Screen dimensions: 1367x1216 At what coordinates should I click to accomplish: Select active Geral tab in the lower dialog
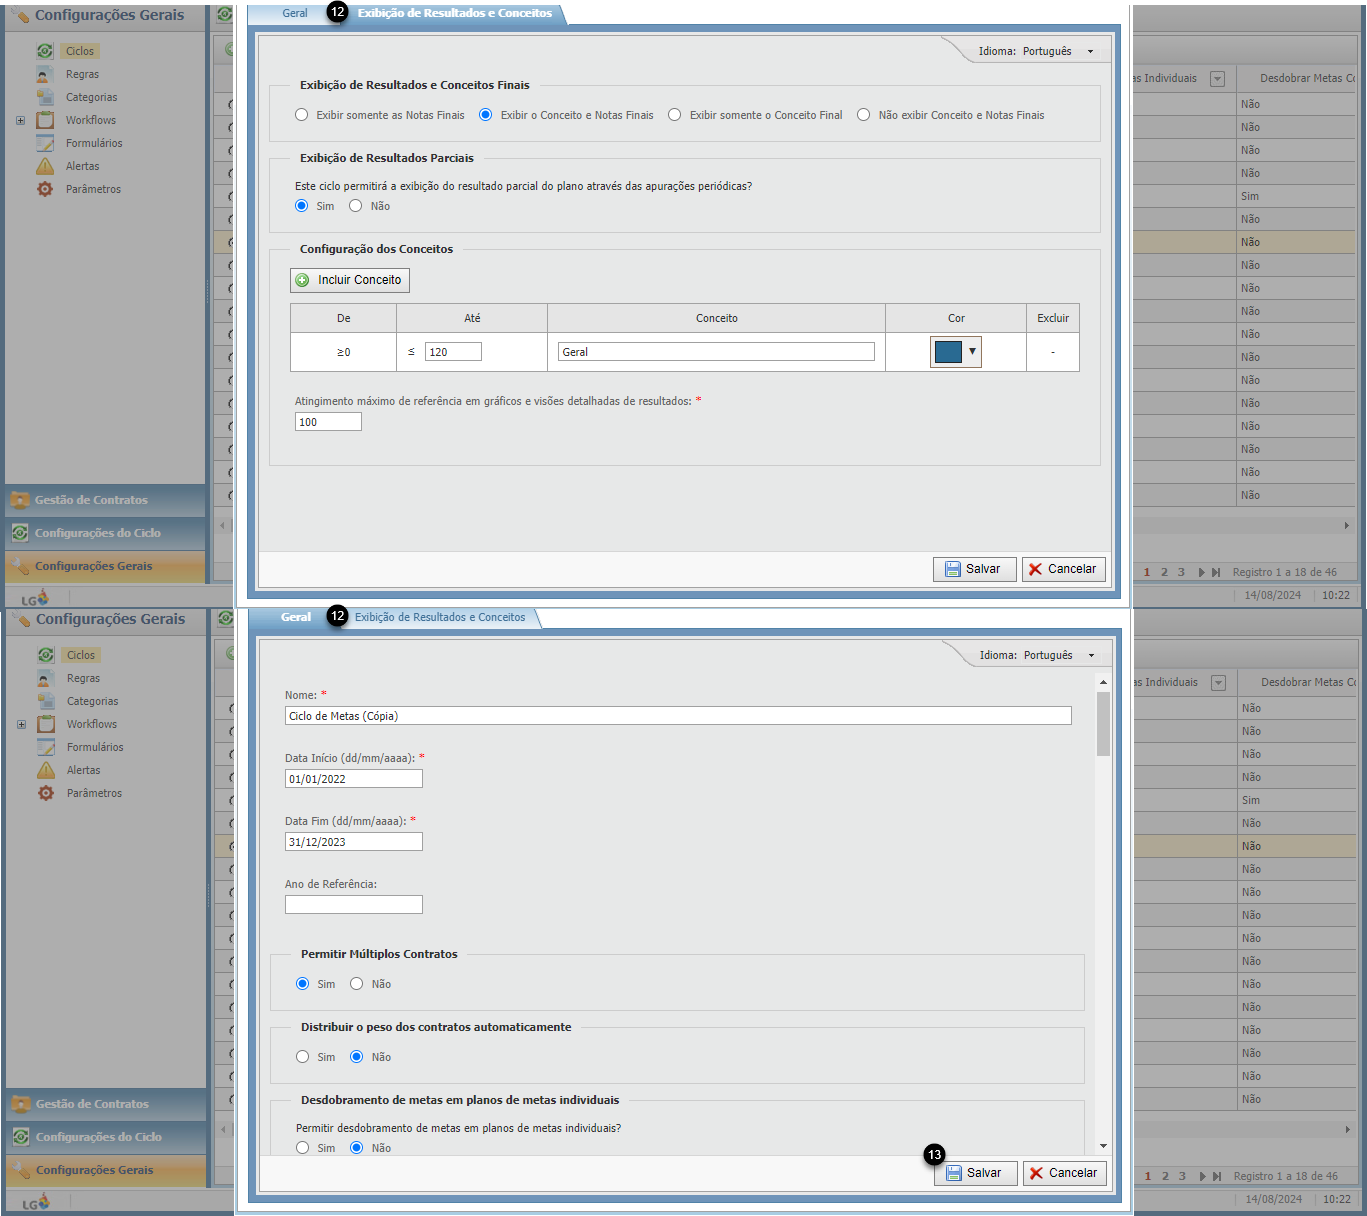(296, 617)
